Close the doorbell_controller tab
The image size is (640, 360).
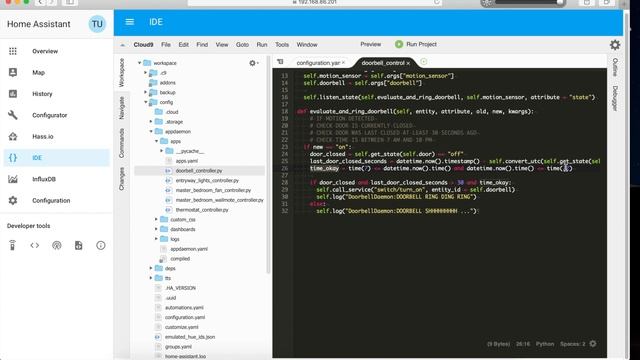408,63
